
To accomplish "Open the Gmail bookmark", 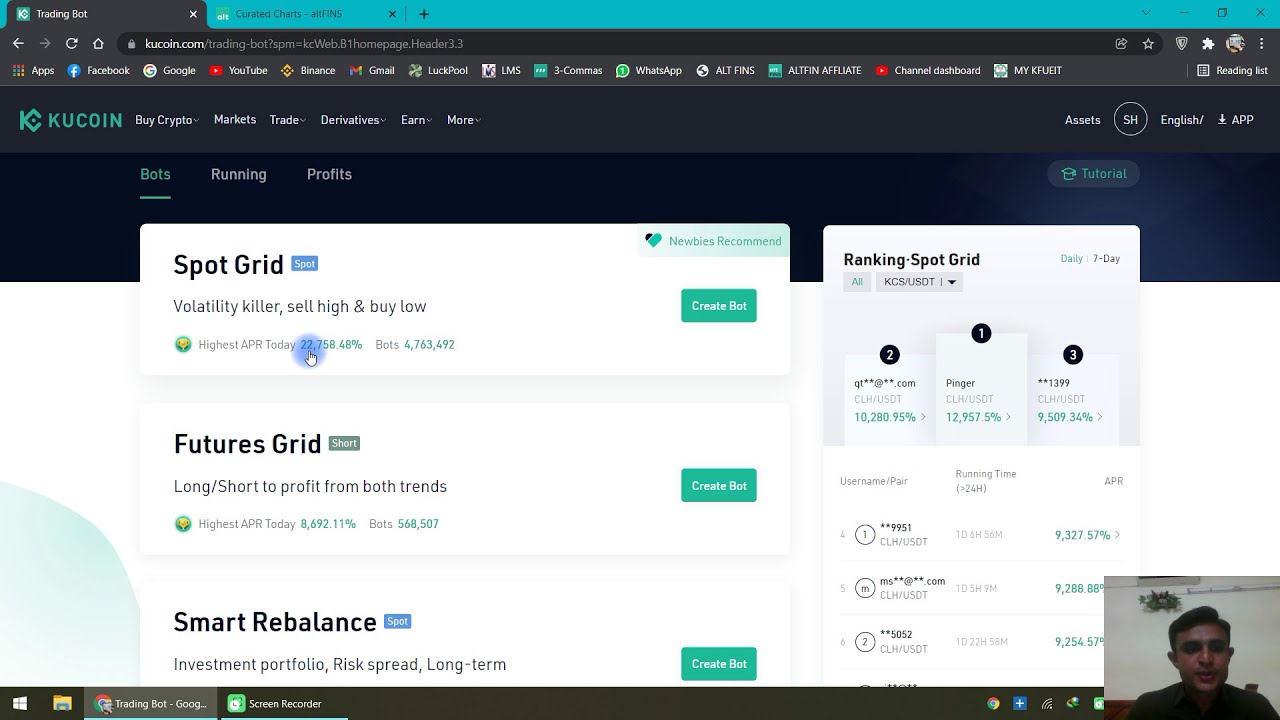I will [372, 71].
